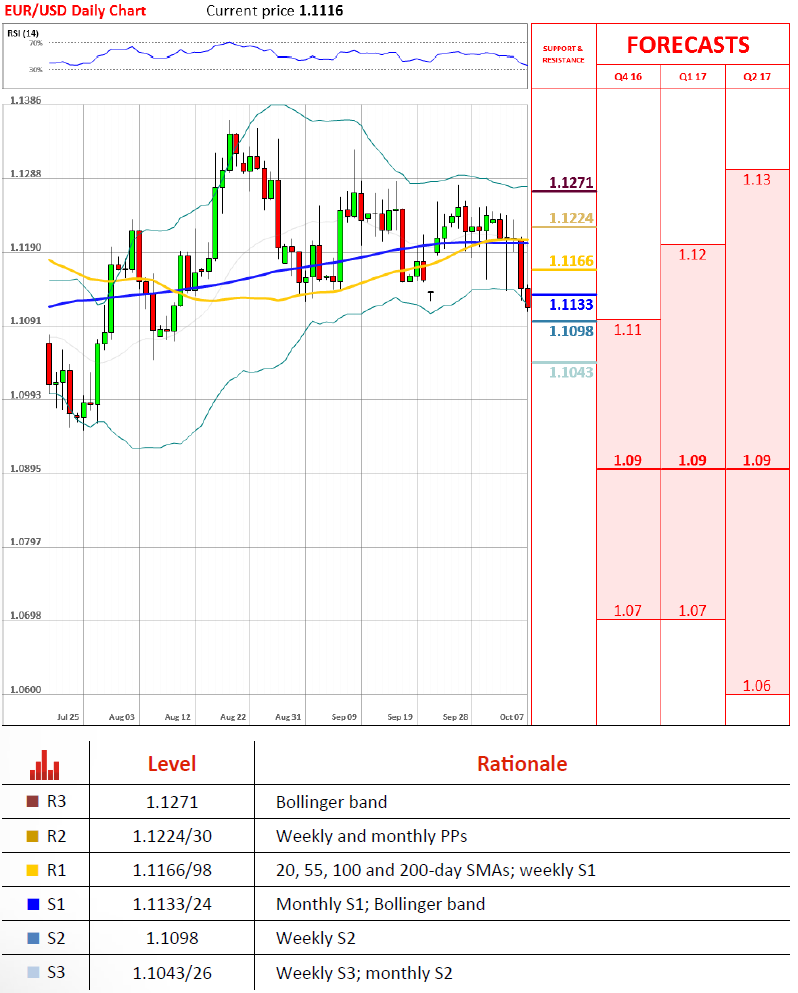
Task: Click the Current price 1.1116 text
Action: tap(275, 11)
